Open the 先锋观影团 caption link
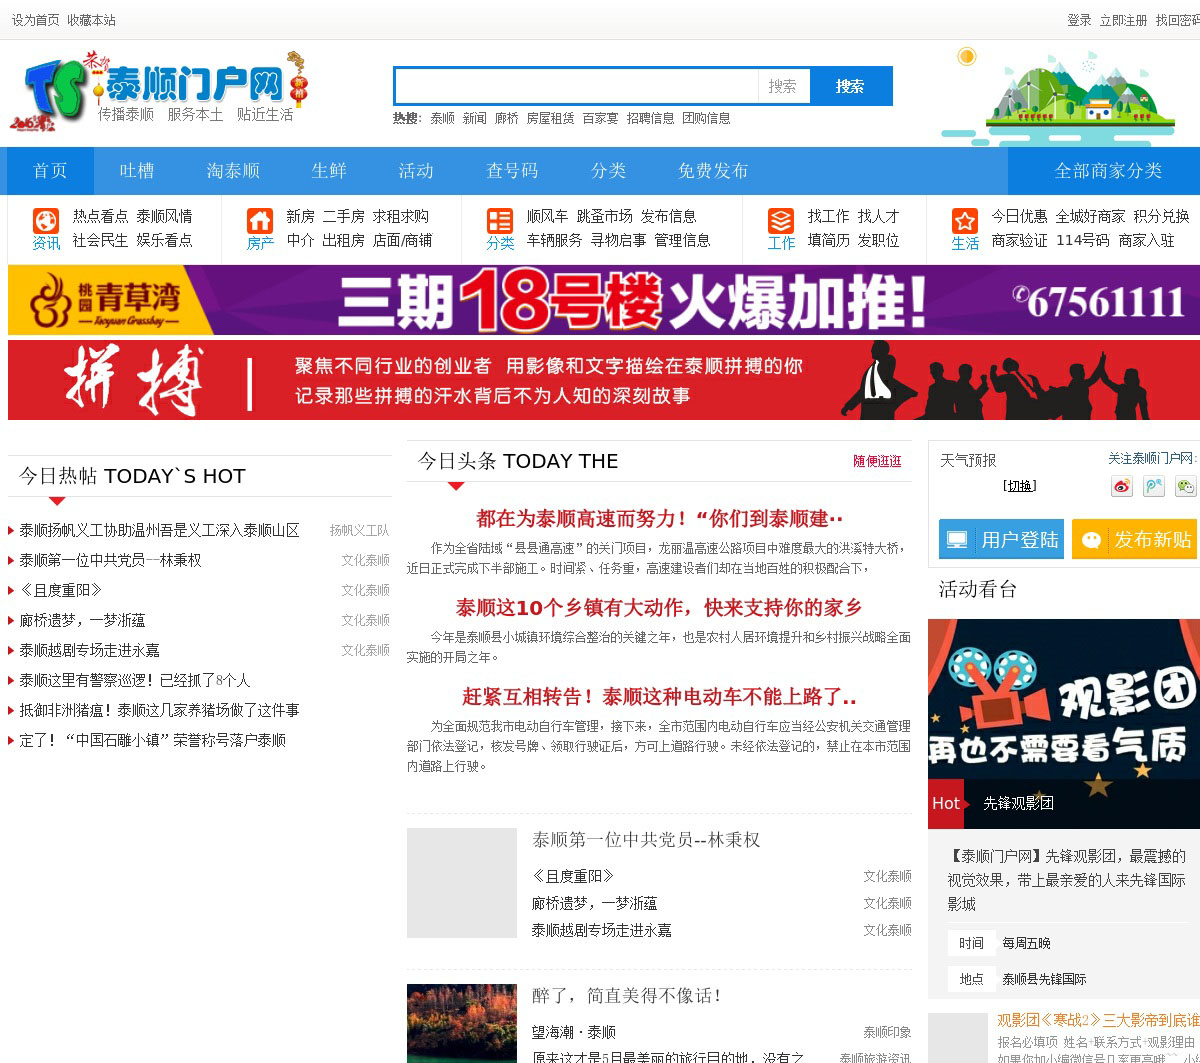The image size is (1200, 1063). [1018, 803]
